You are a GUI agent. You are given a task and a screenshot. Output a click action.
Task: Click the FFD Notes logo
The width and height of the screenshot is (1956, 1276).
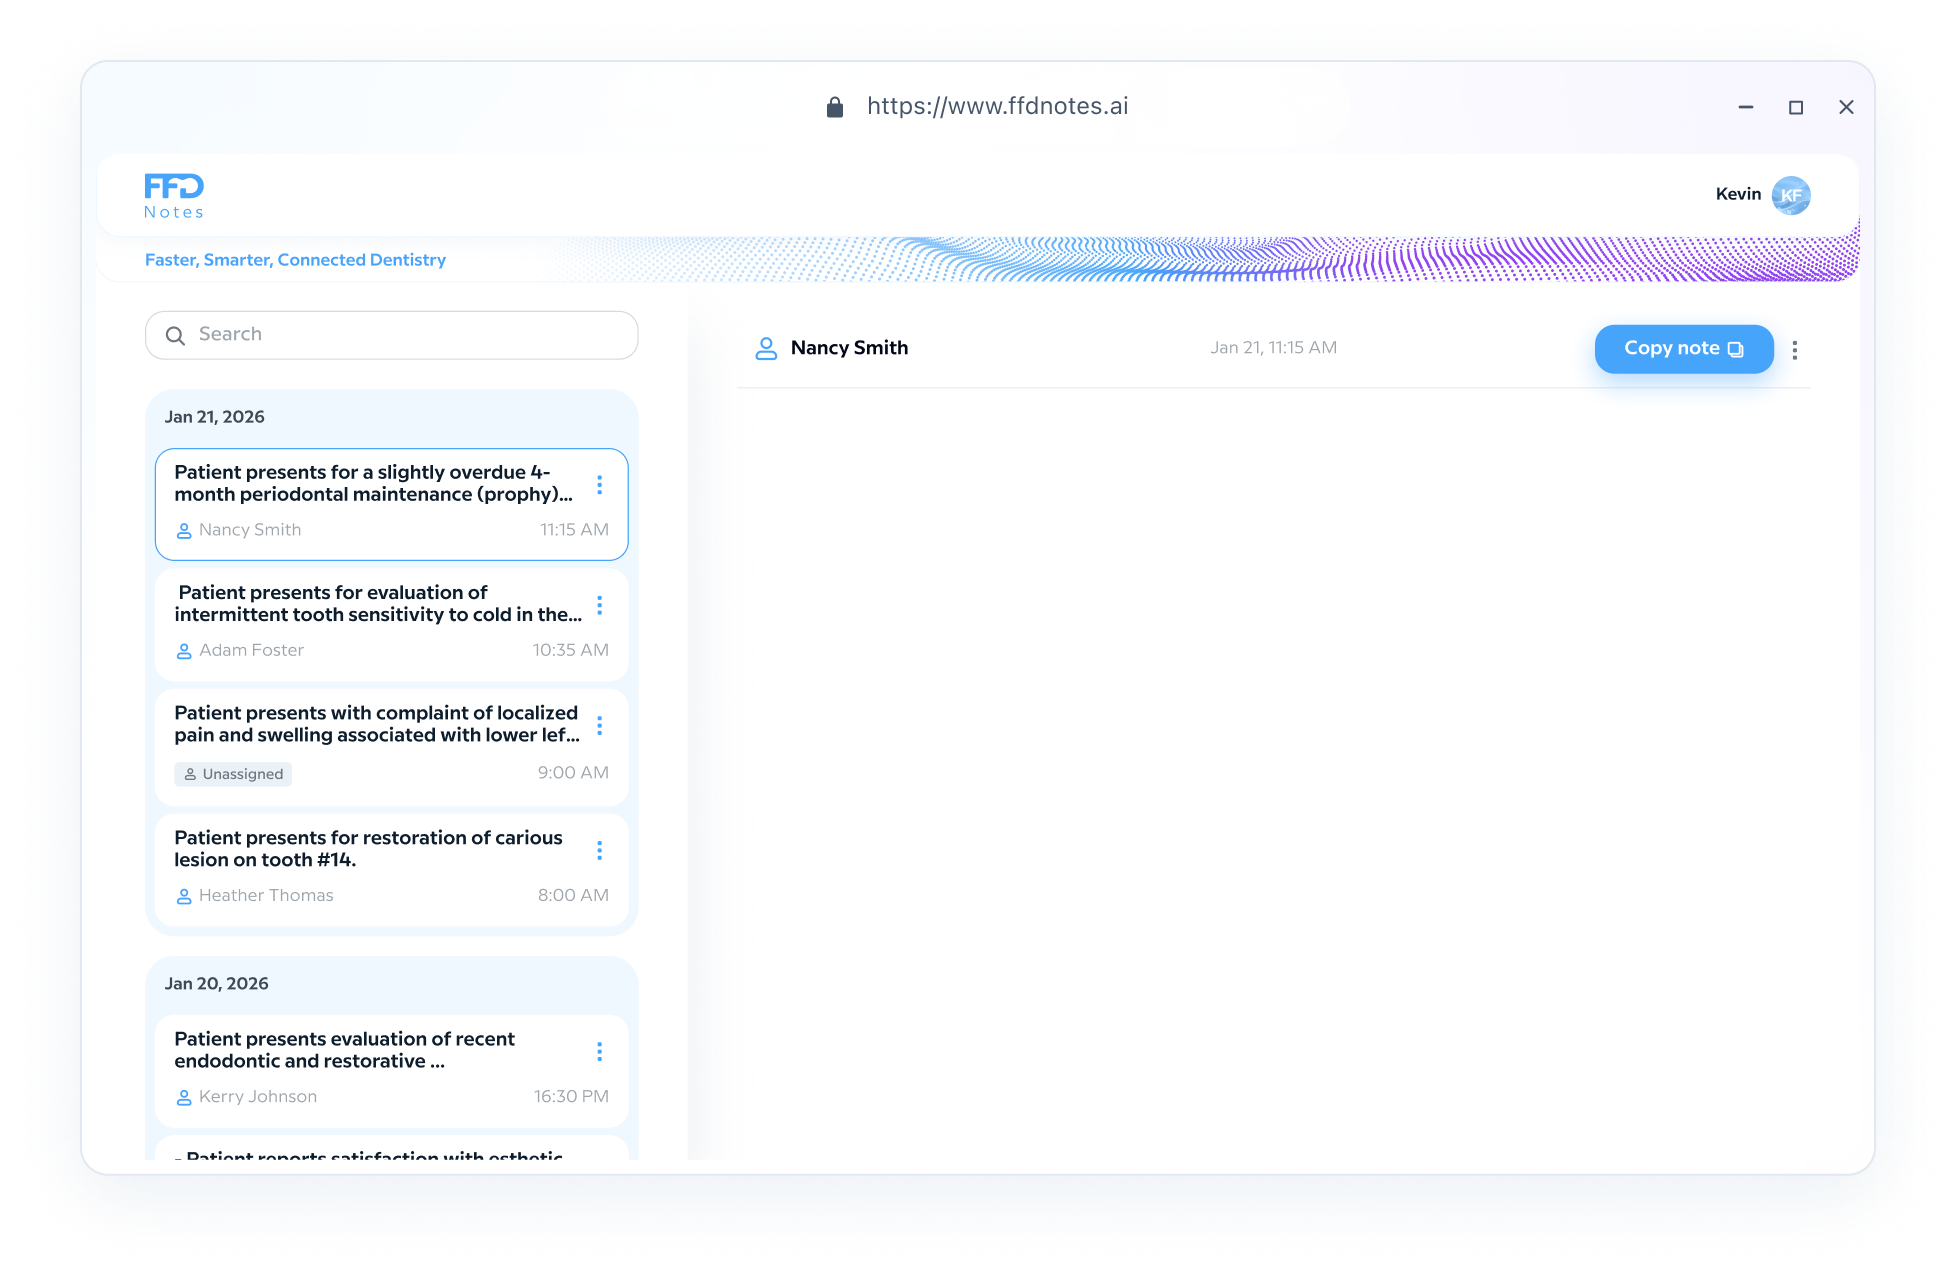[174, 196]
